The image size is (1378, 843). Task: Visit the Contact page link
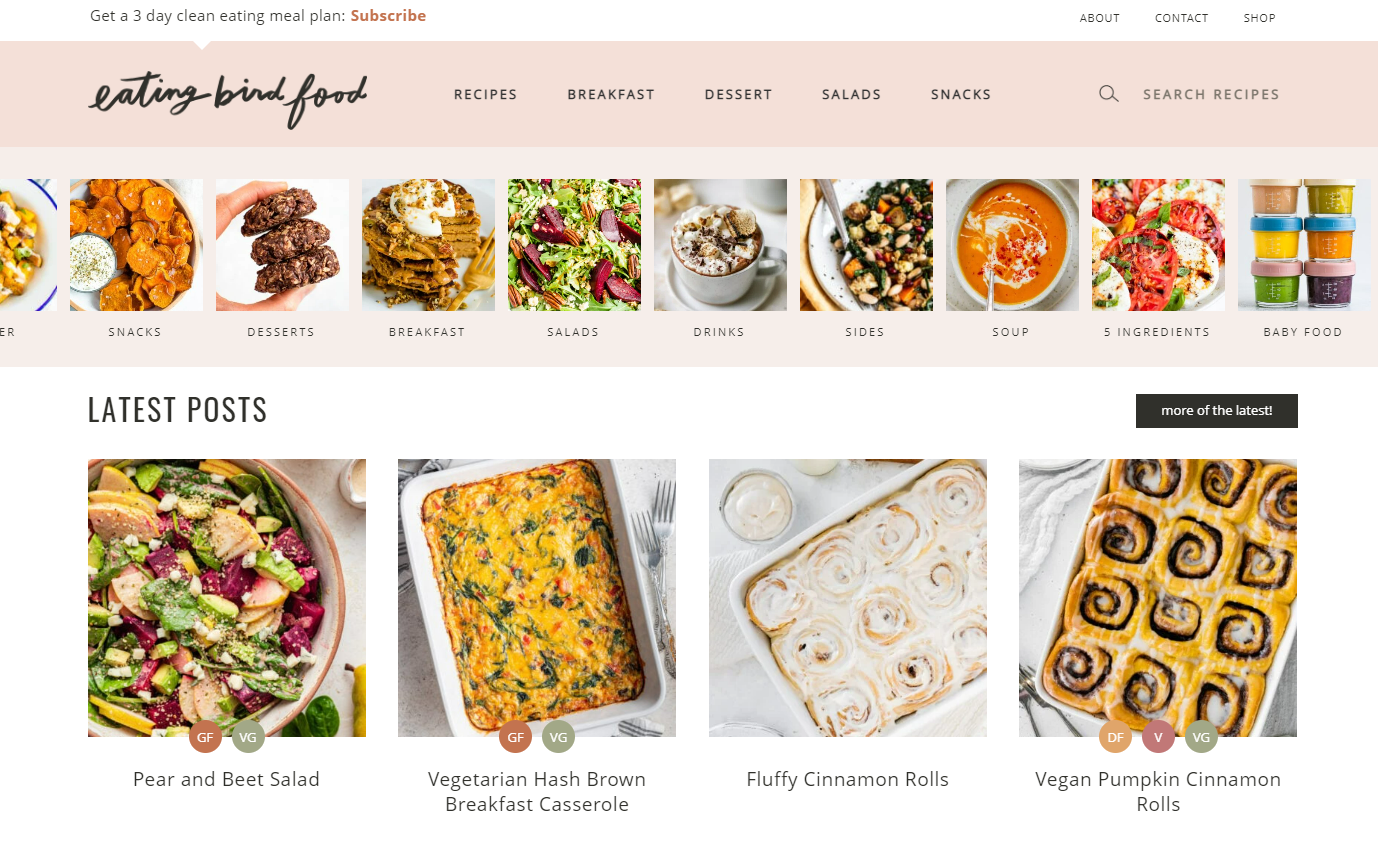tap(1181, 18)
